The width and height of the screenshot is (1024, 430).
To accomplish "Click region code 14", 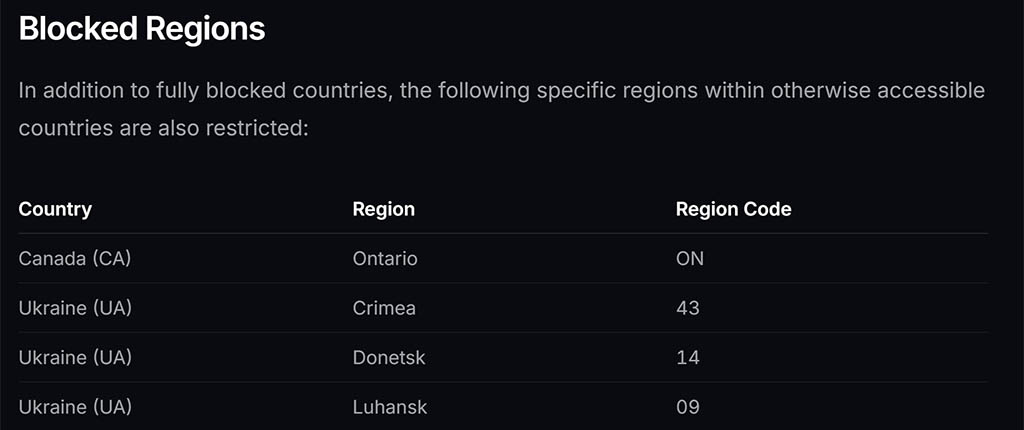I will (688, 357).
